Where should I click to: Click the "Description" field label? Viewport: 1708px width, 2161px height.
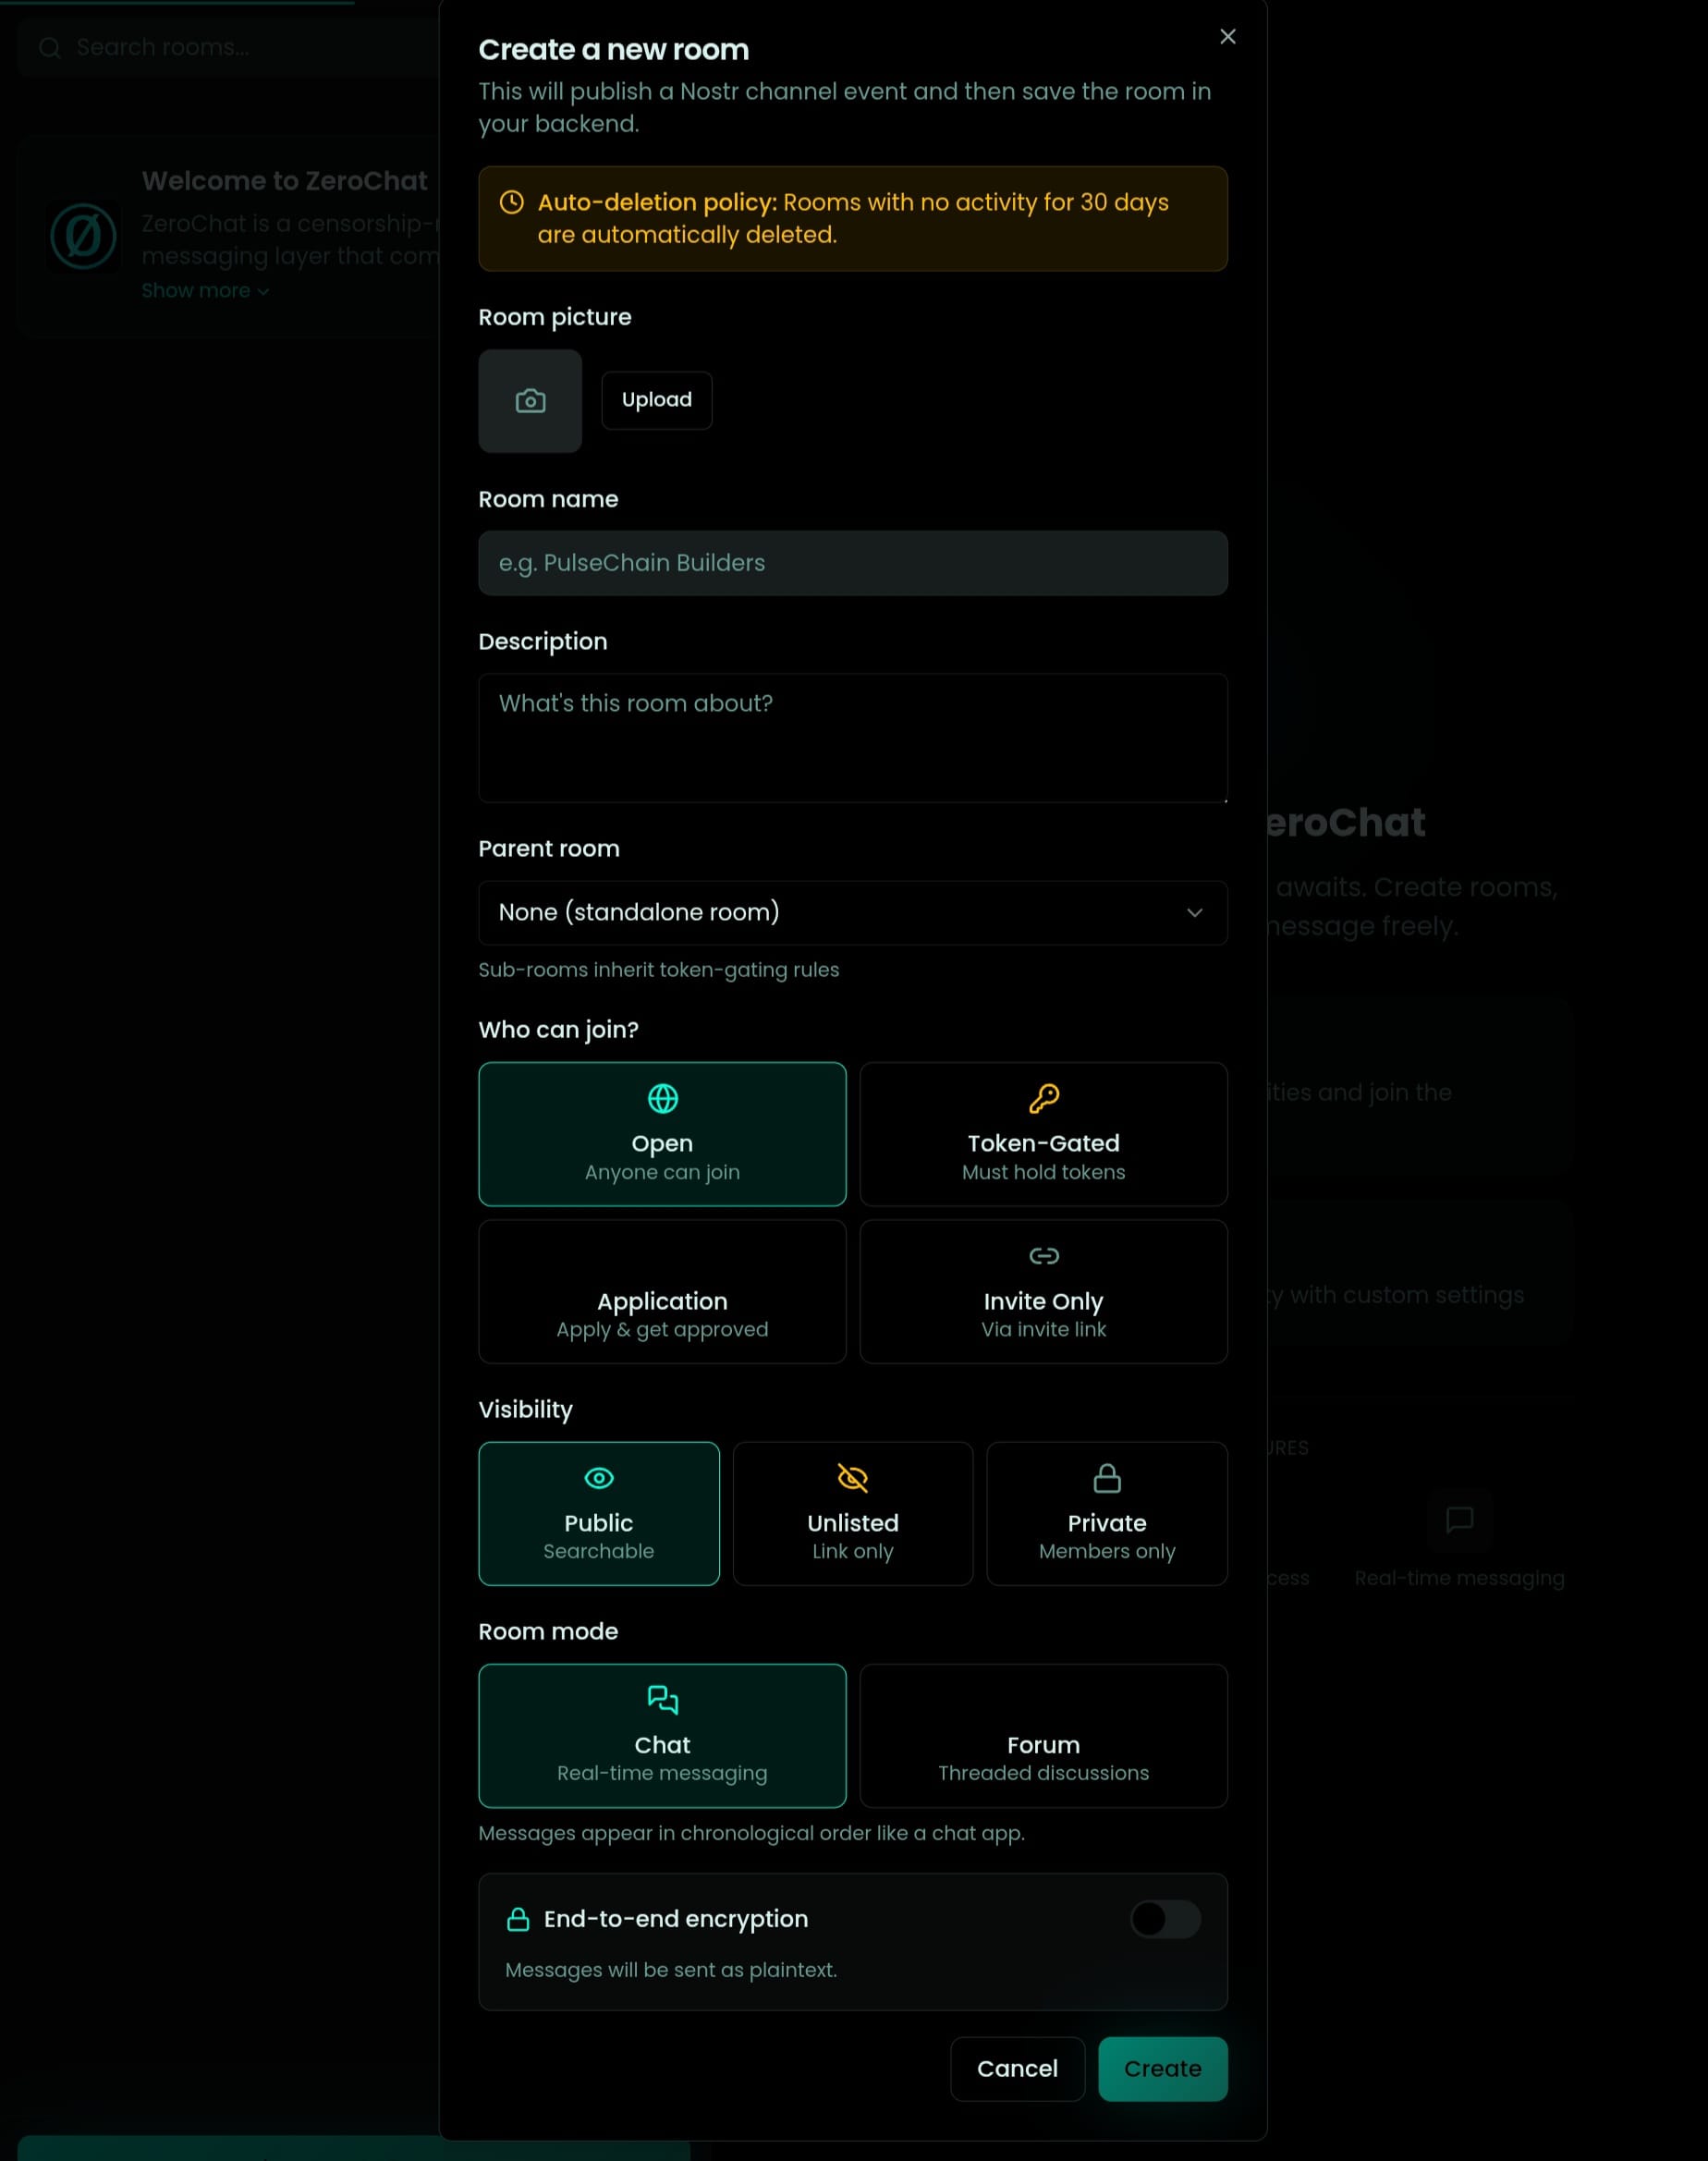point(543,642)
